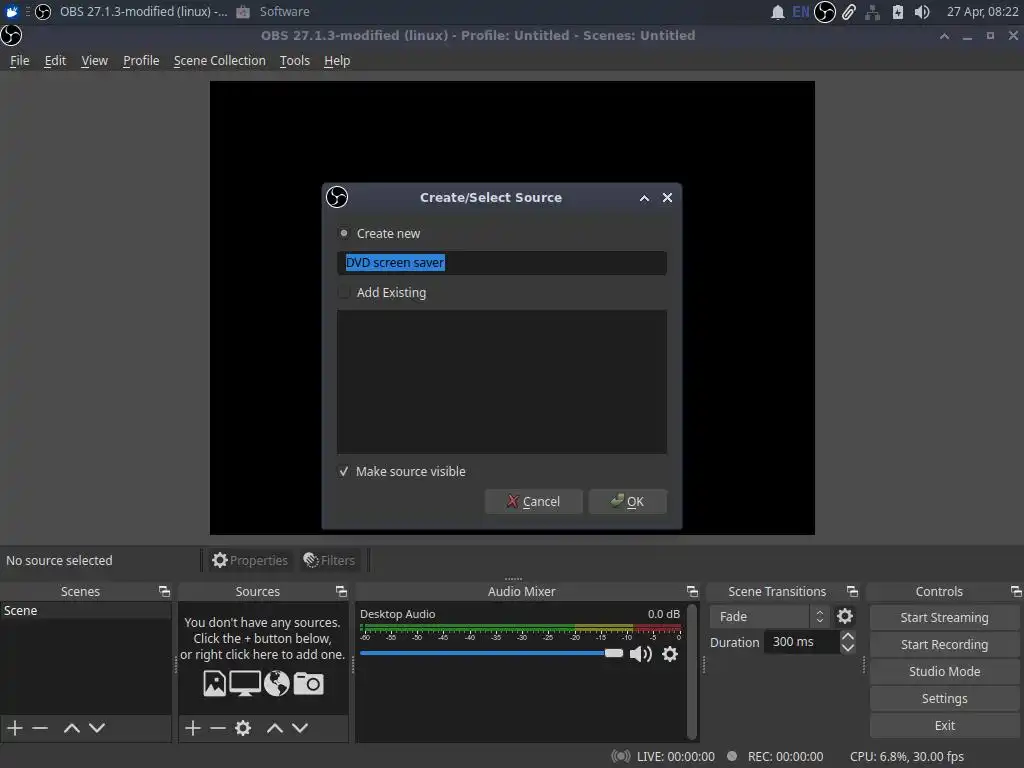Open the Scene Collection menu
The height and width of the screenshot is (768, 1024).
click(x=219, y=61)
